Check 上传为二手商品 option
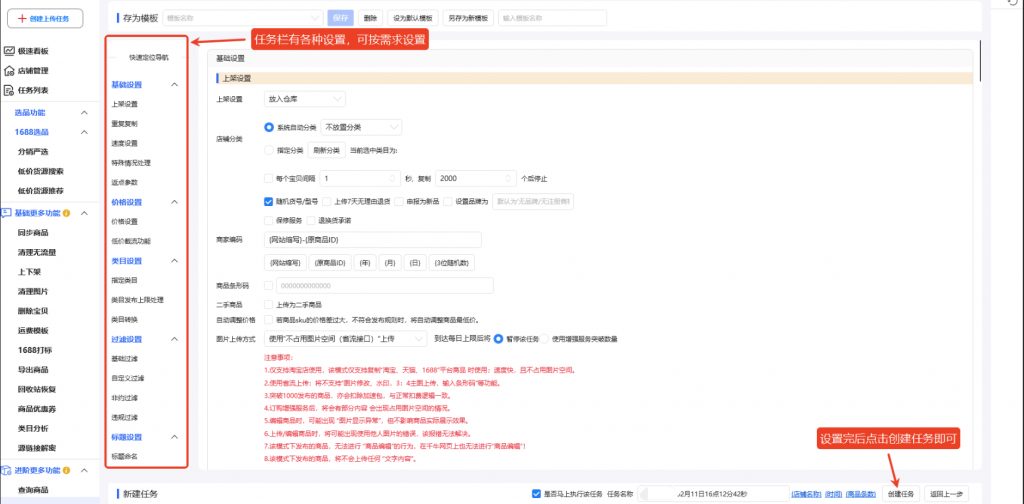 coord(268,304)
